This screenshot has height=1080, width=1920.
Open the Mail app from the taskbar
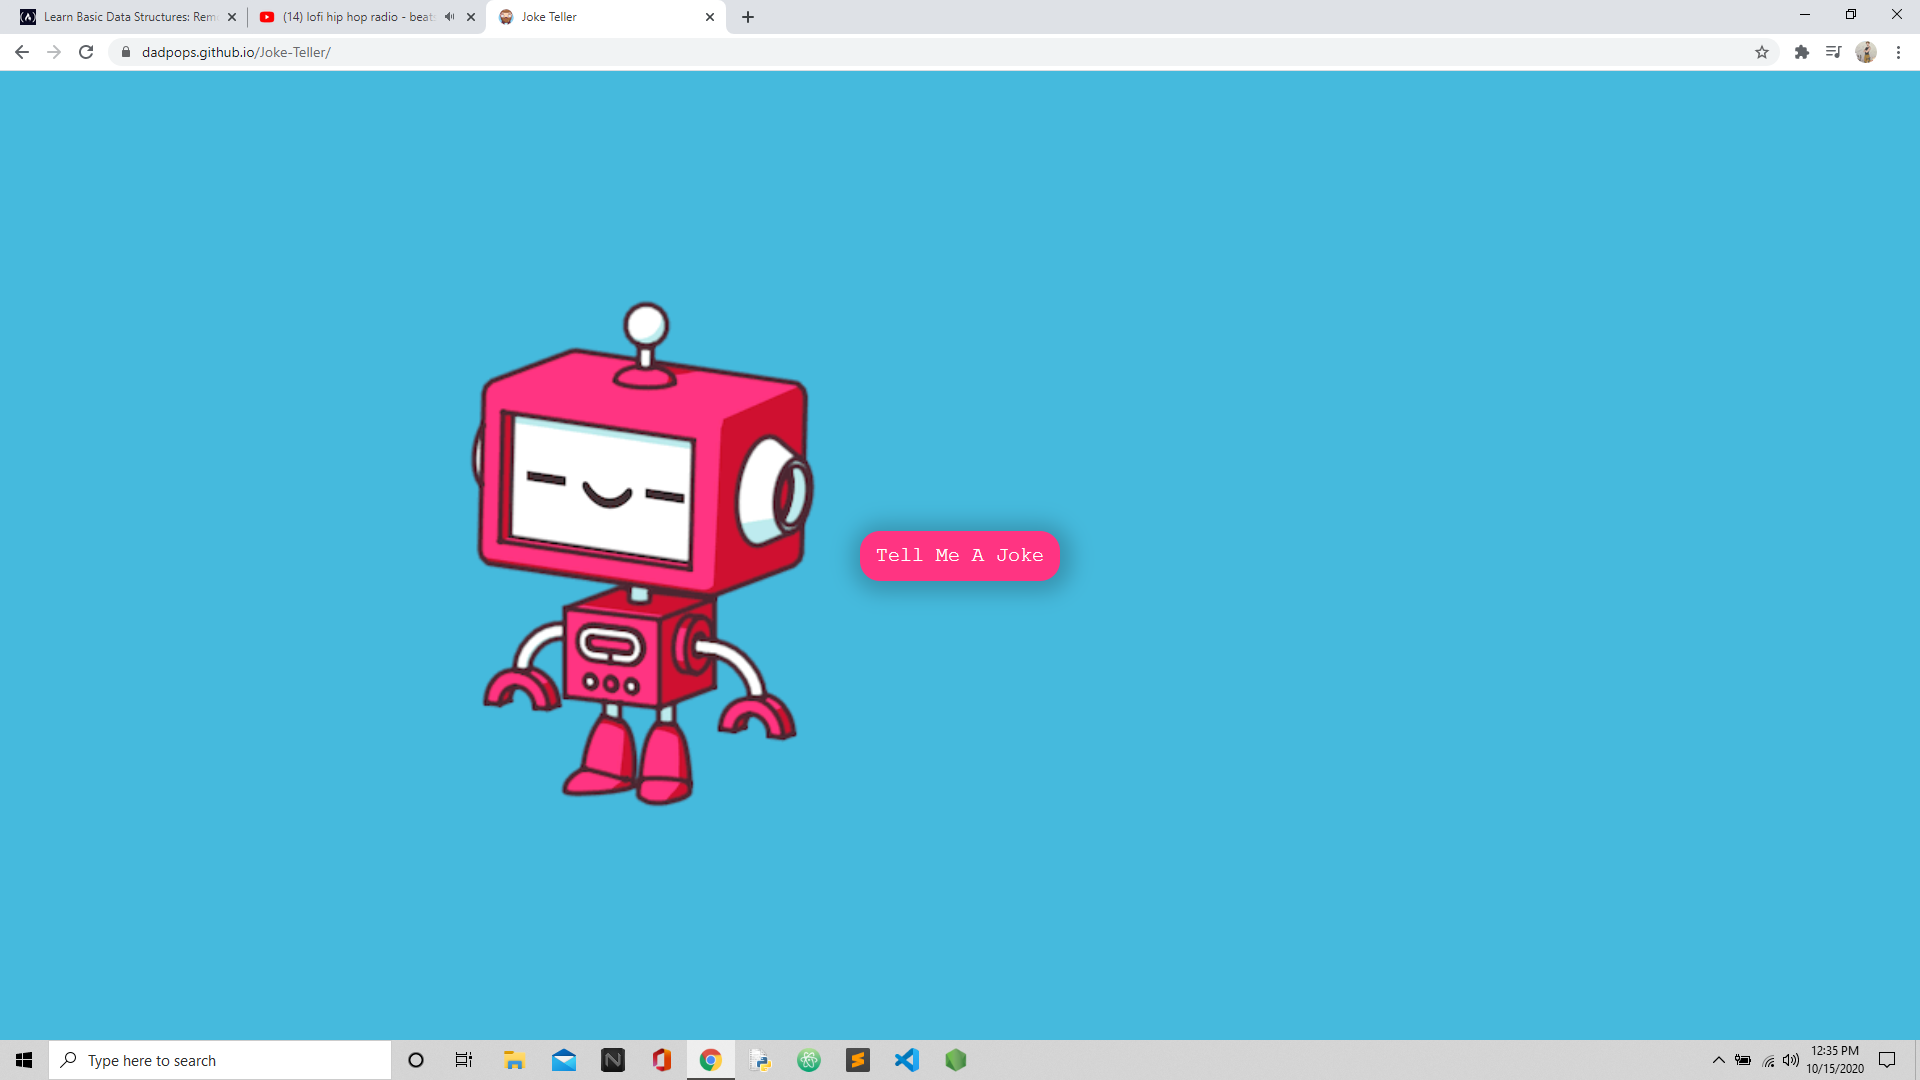point(563,1060)
